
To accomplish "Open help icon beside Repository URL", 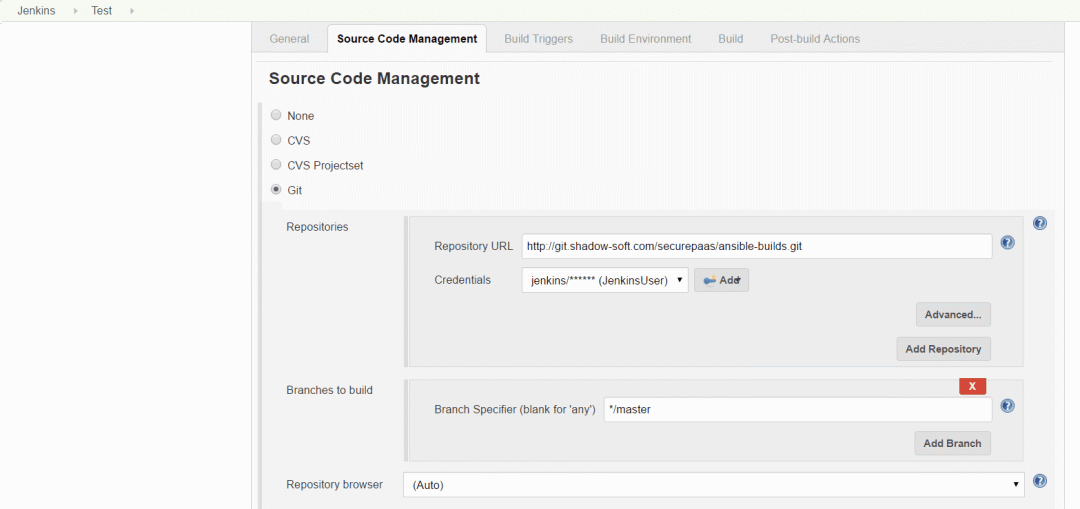I will (1007, 242).
